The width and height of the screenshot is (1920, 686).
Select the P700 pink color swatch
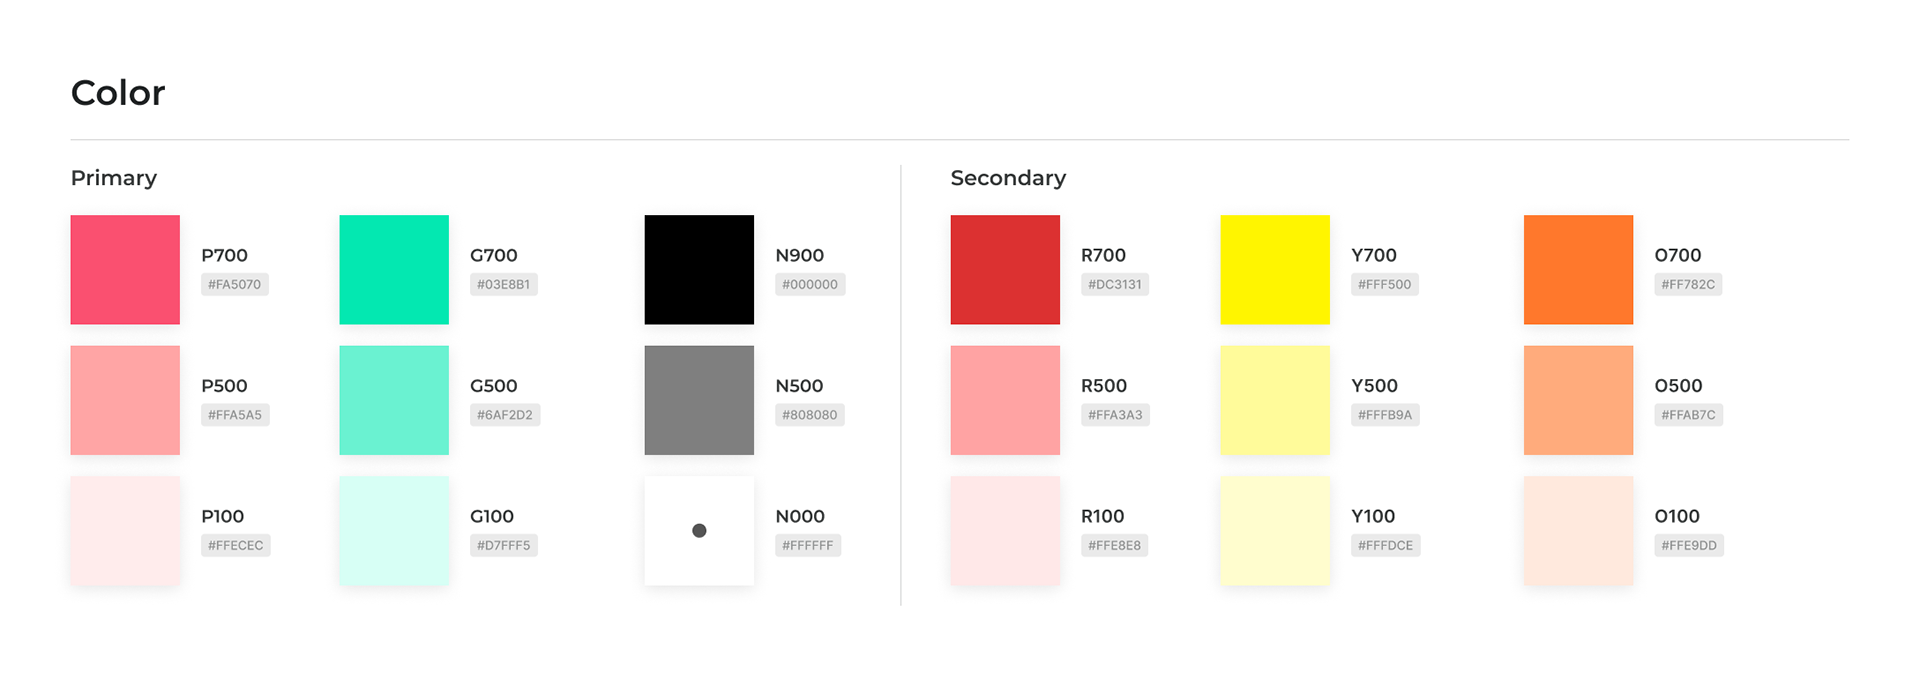pos(125,270)
